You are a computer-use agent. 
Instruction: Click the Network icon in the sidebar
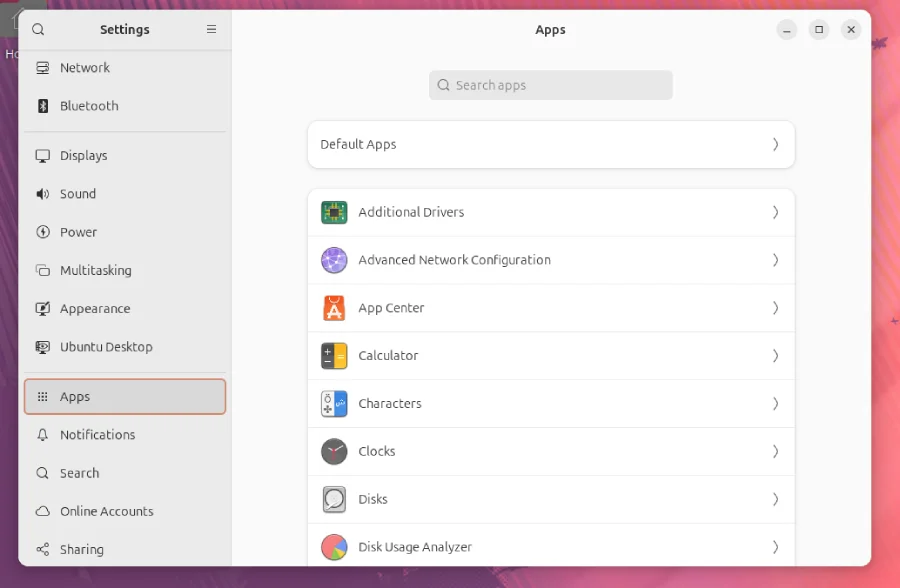tap(41, 68)
